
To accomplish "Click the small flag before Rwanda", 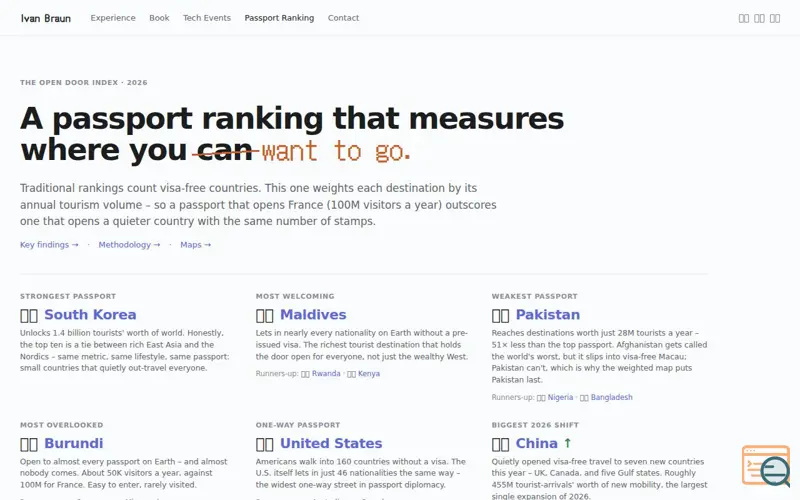I will pos(305,374).
